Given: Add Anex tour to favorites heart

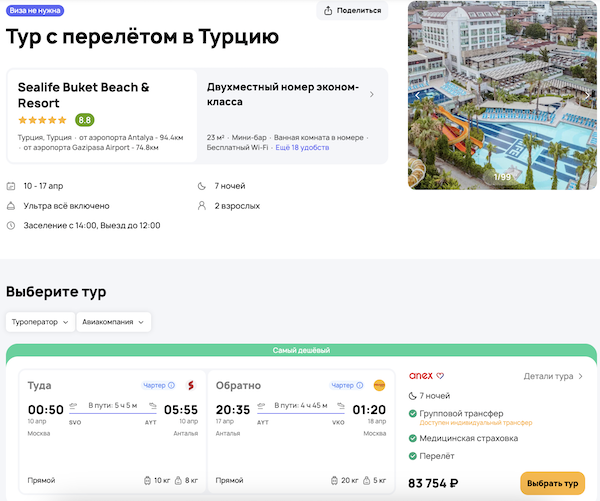Looking at the screenshot, I should point(440,376).
